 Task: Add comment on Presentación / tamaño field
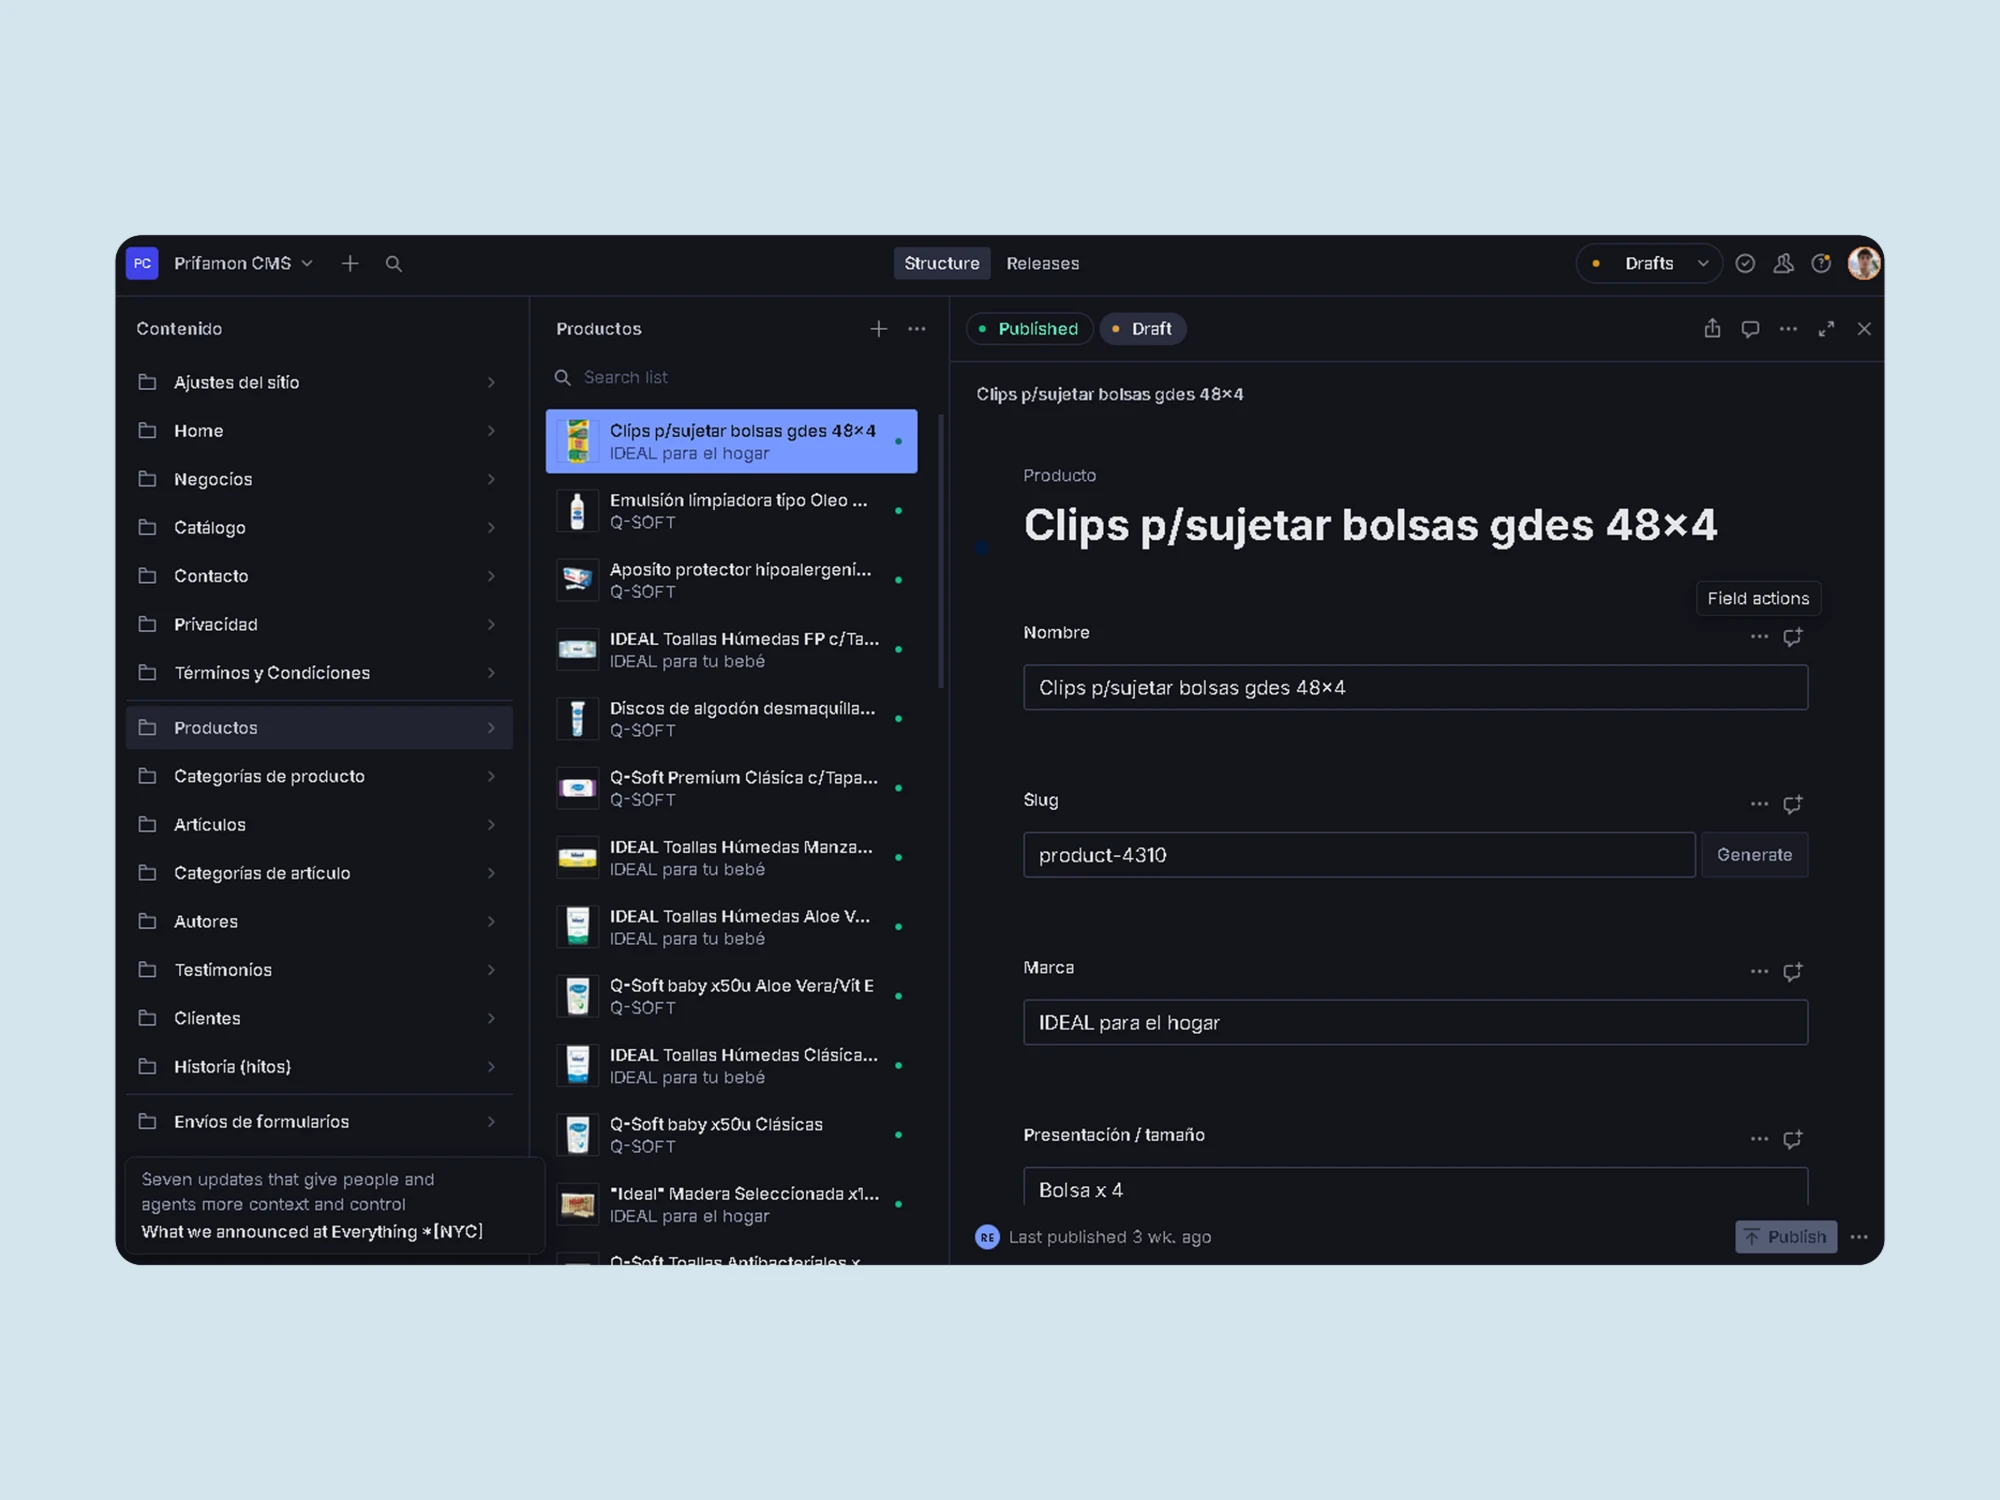pos(1793,1139)
